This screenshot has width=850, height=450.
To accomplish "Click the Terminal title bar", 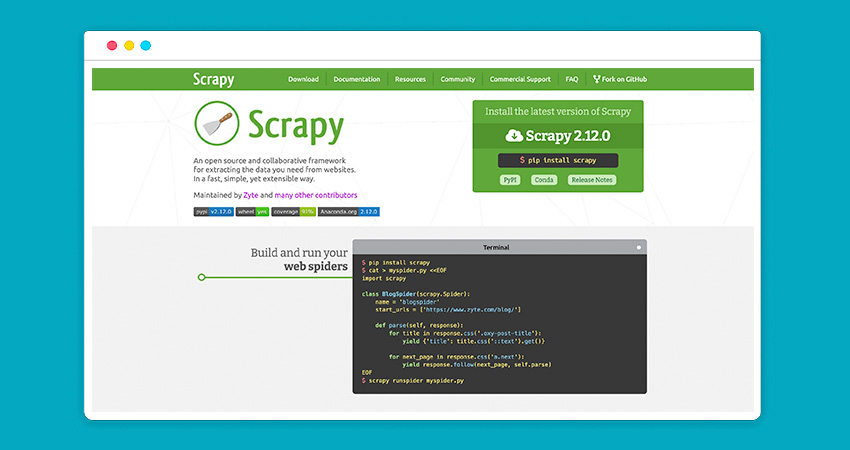I will [499, 247].
